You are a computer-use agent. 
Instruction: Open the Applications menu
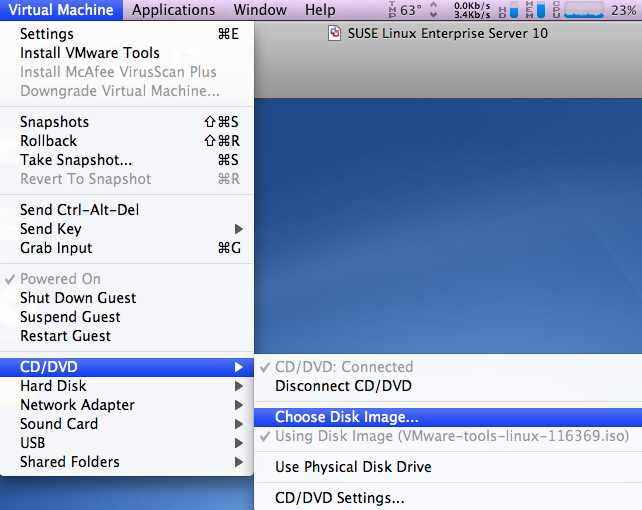[173, 10]
